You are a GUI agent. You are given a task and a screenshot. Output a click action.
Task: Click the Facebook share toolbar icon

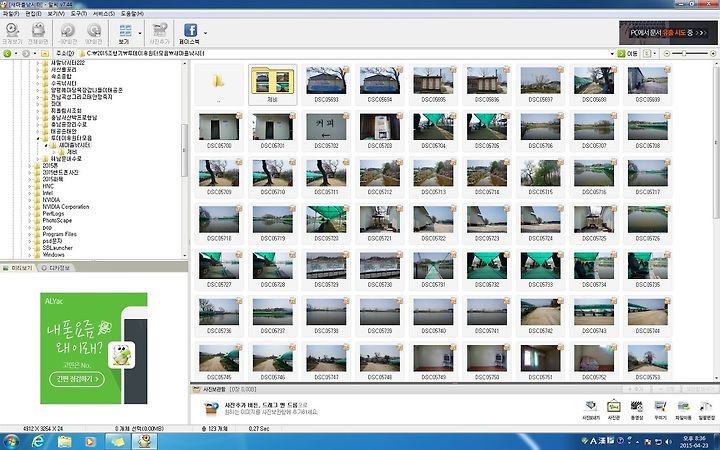[190, 34]
